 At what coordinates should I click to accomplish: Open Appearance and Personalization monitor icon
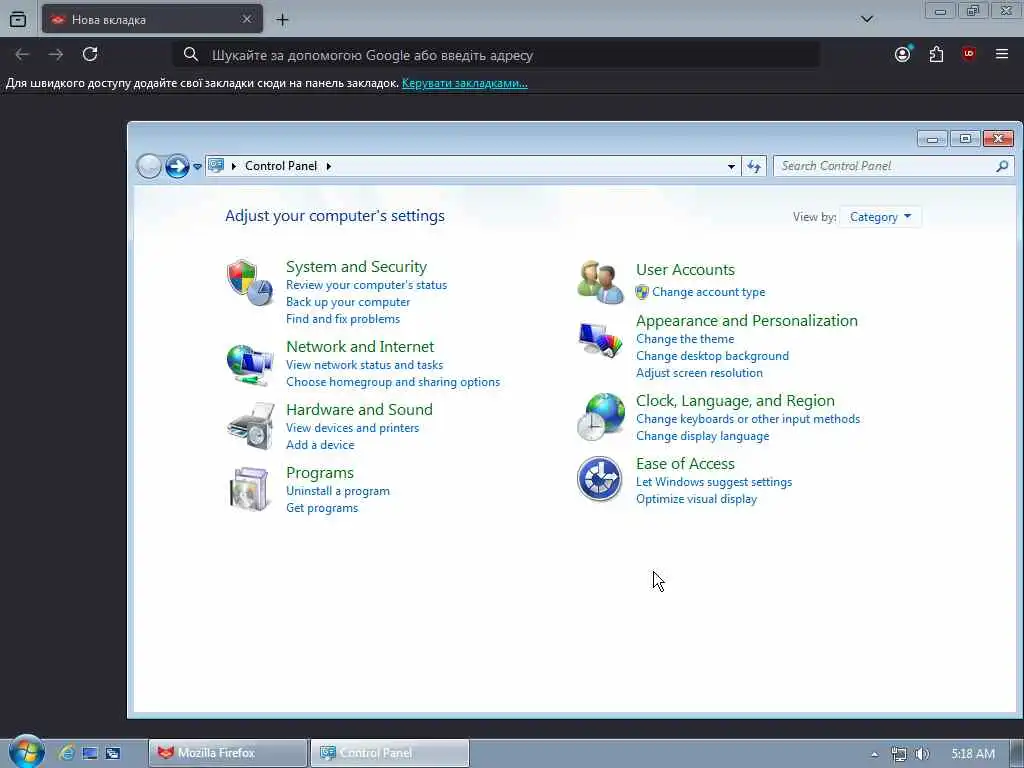coord(600,340)
